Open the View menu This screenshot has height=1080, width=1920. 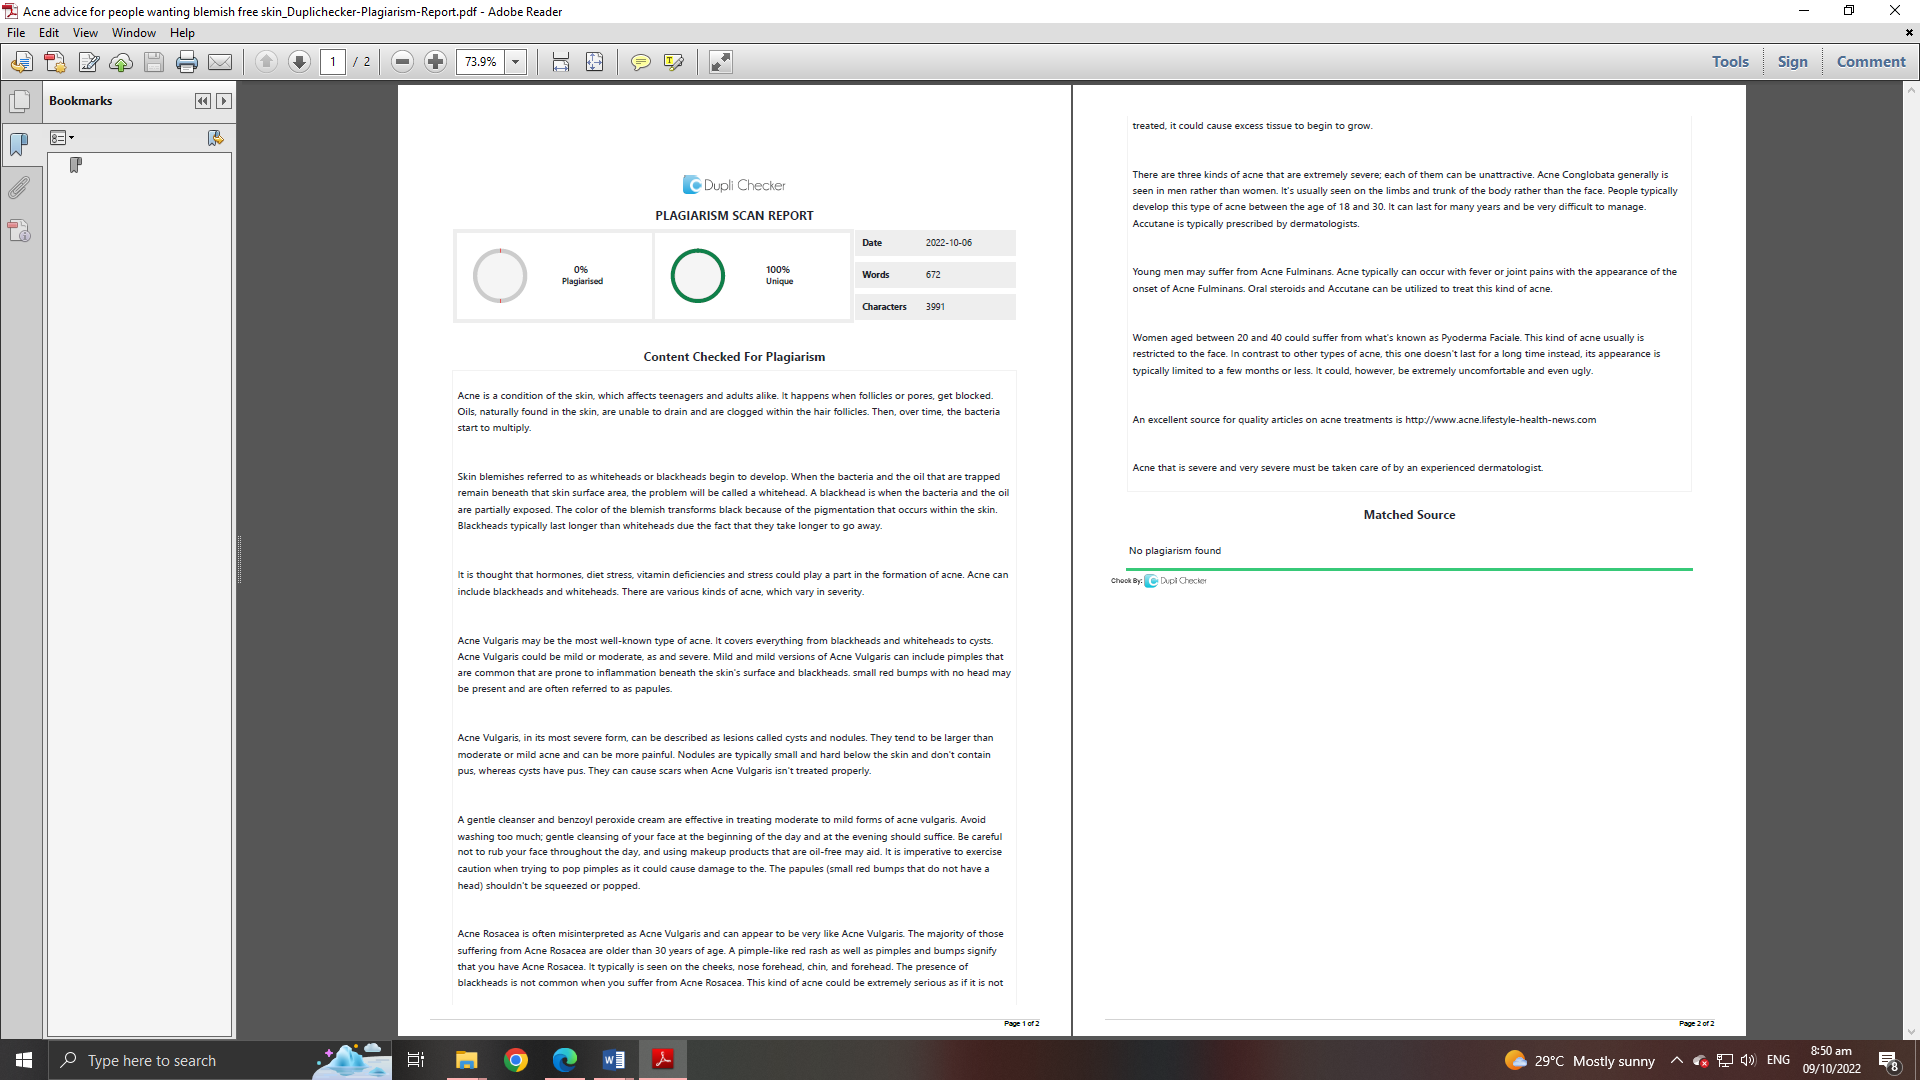[x=85, y=33]
